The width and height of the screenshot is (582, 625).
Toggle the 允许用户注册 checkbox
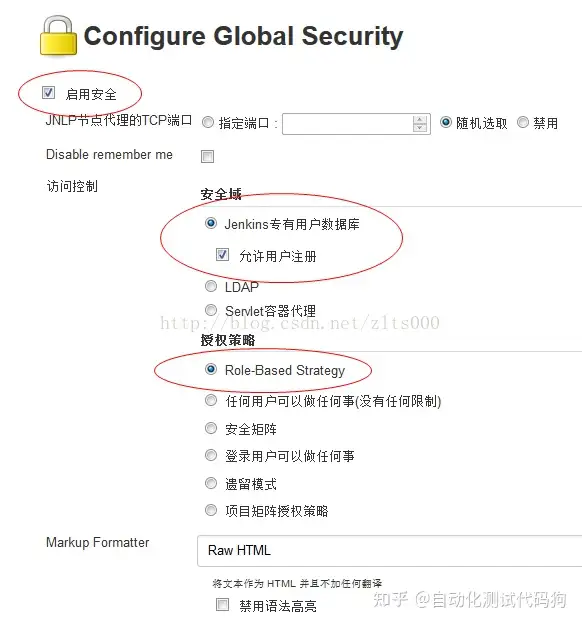(x=222, y=254)
